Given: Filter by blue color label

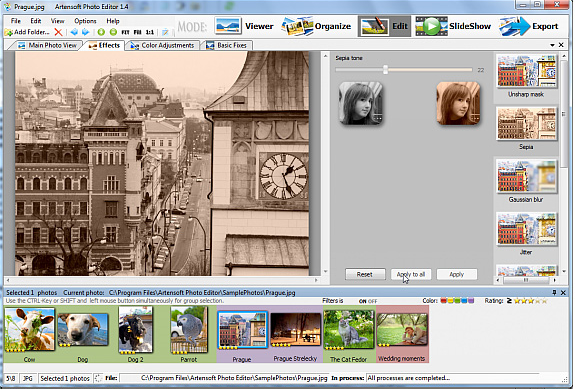Looking at the screenshot, I should click(x=464, y=301).
